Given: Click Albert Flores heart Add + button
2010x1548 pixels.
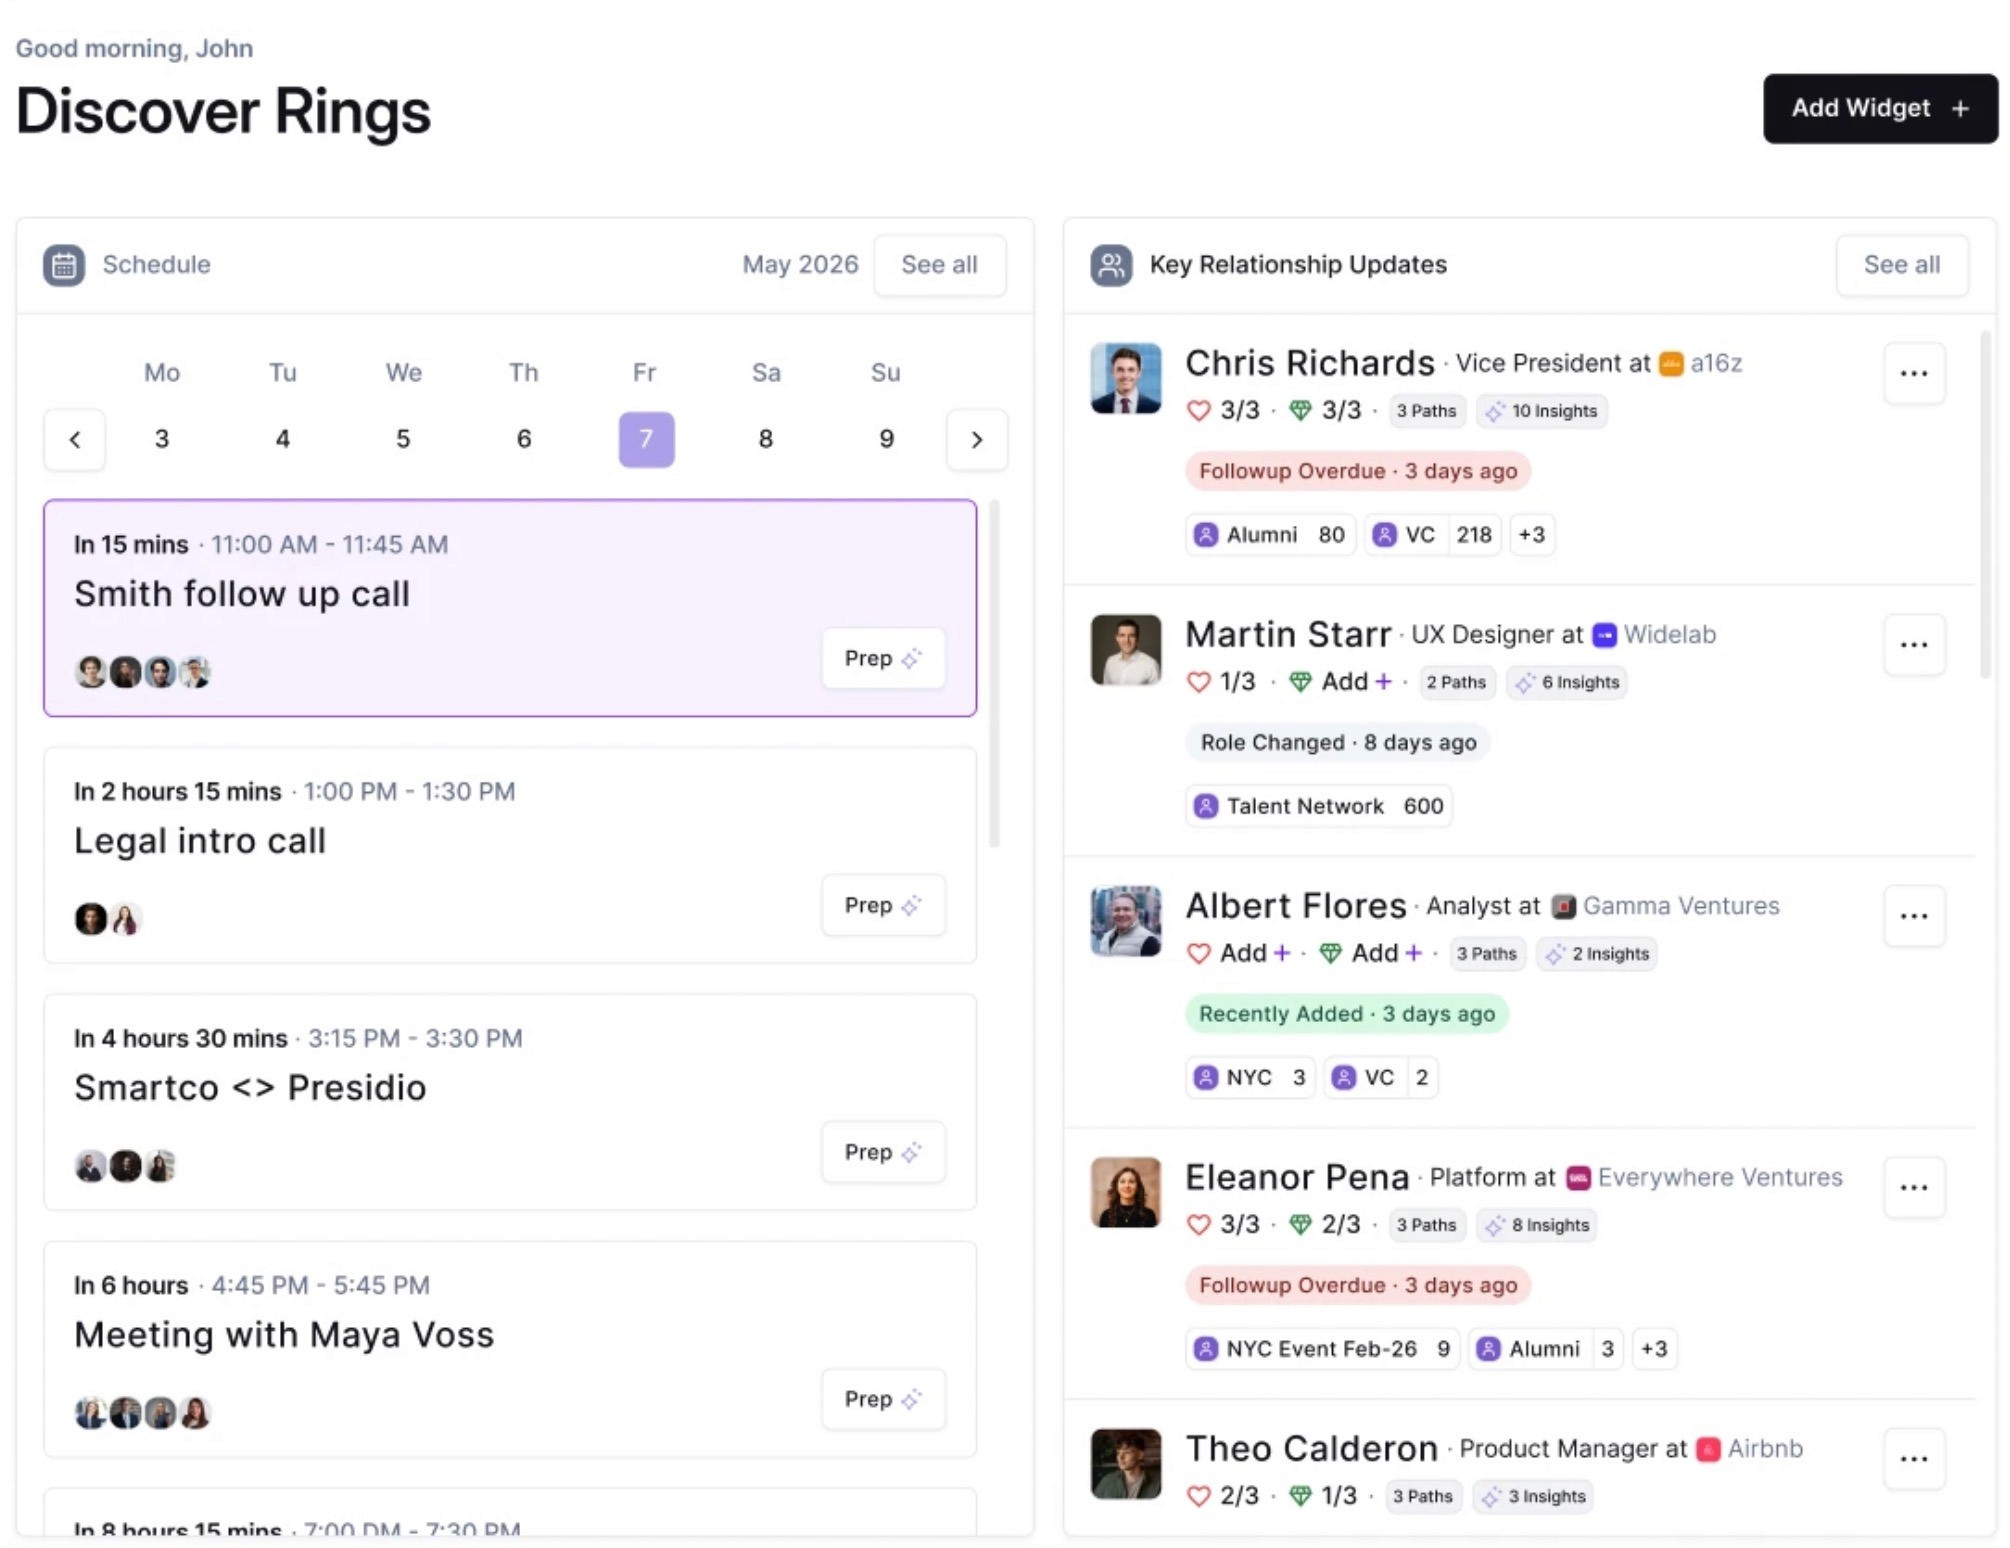Looking at the screenshot, I should point(1238,953).
